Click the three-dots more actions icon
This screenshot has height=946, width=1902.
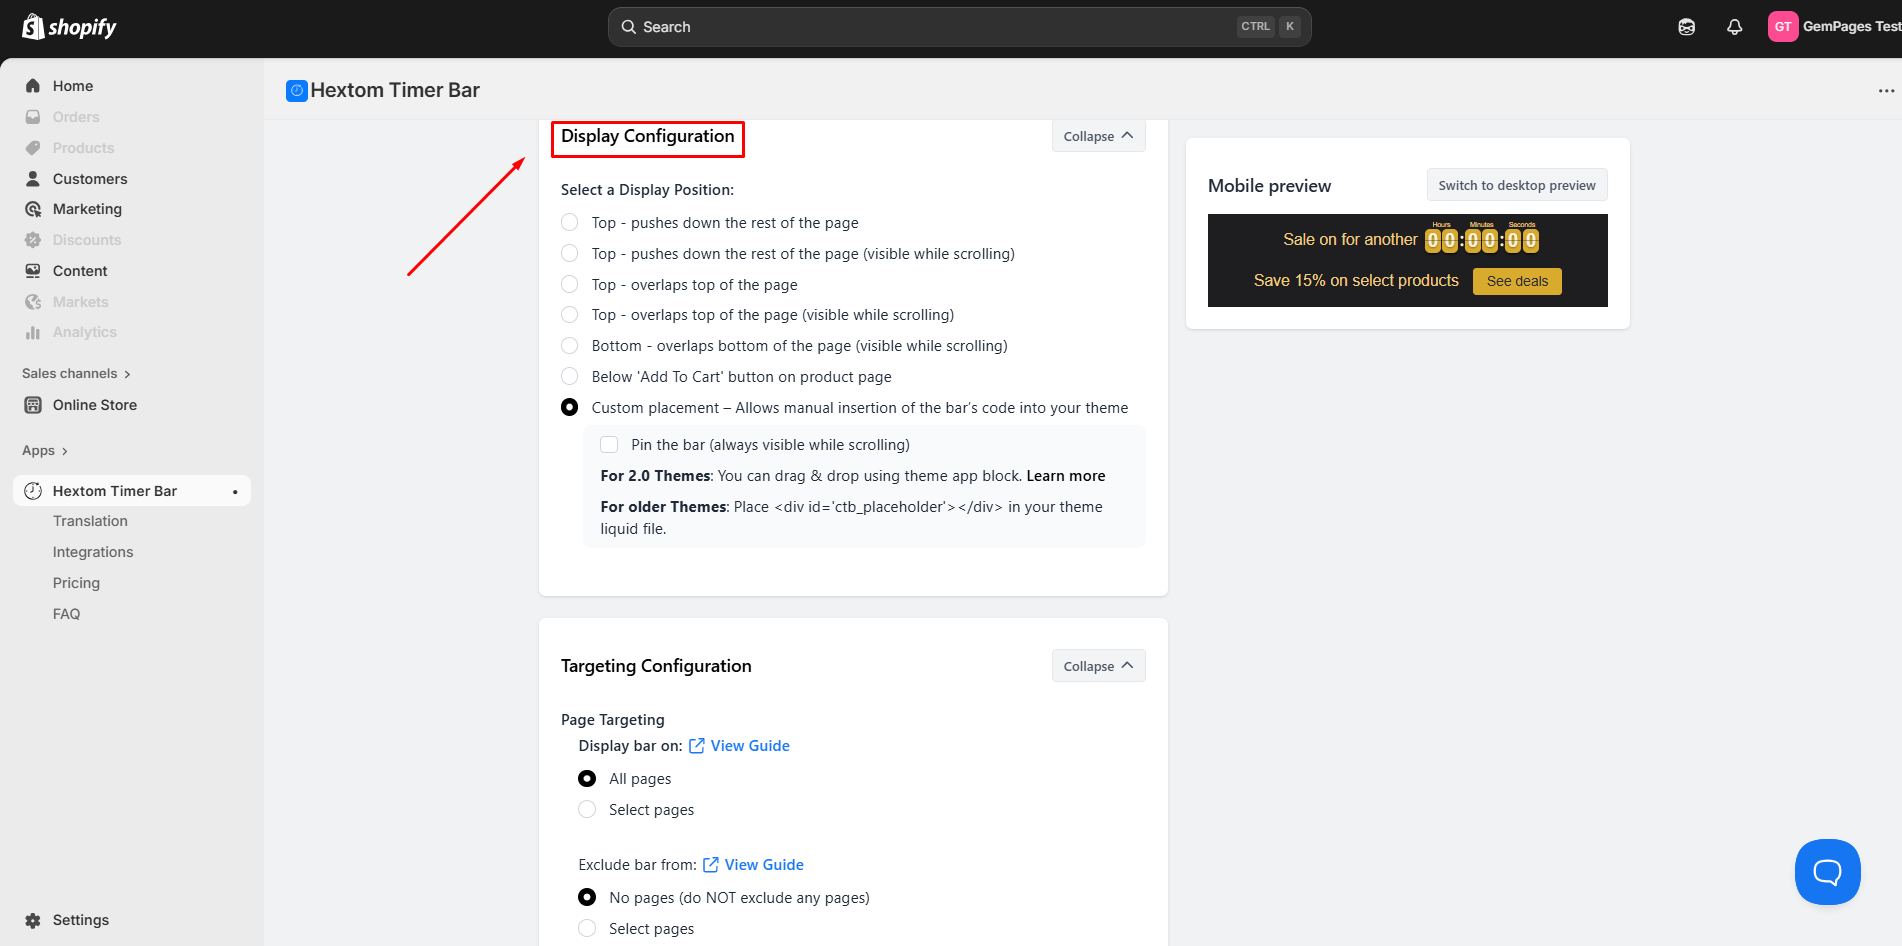(x=1886, y=91)
